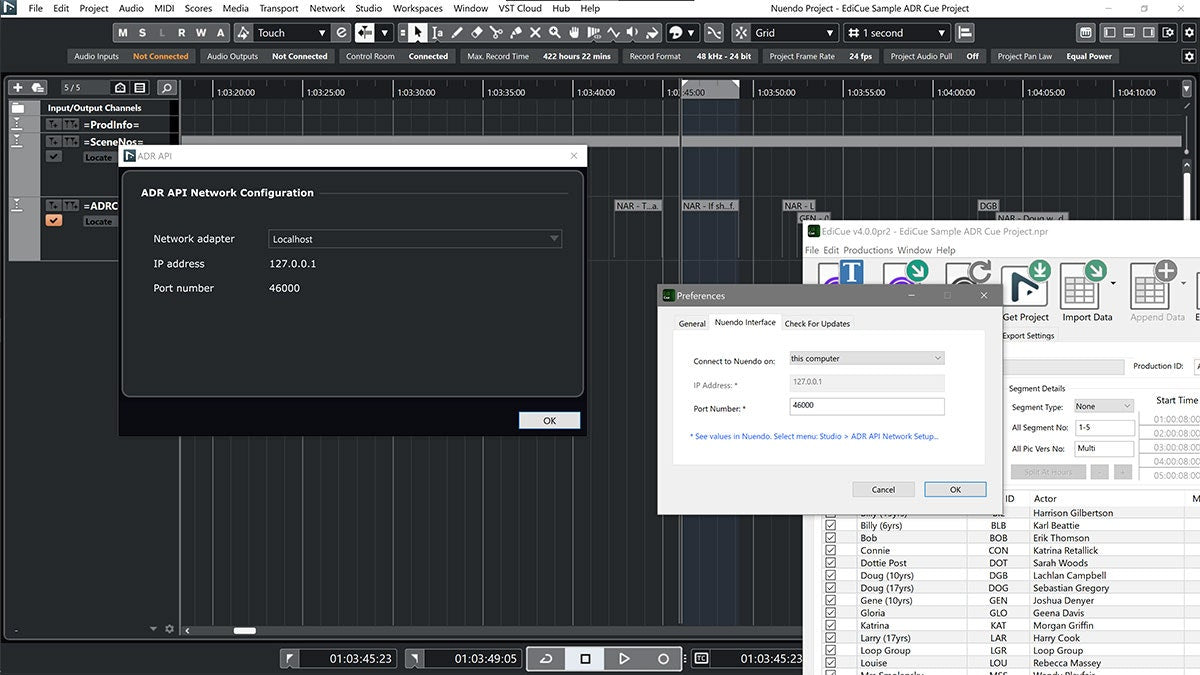Viewport: 1200px width, 675px height.
Task: Click Cycle loop transport button
Action: point(546,659)
